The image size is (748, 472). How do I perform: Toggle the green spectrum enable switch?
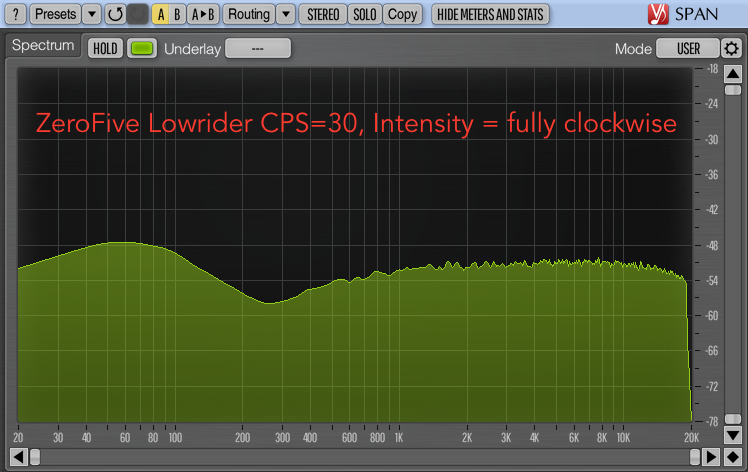point(142,48)
